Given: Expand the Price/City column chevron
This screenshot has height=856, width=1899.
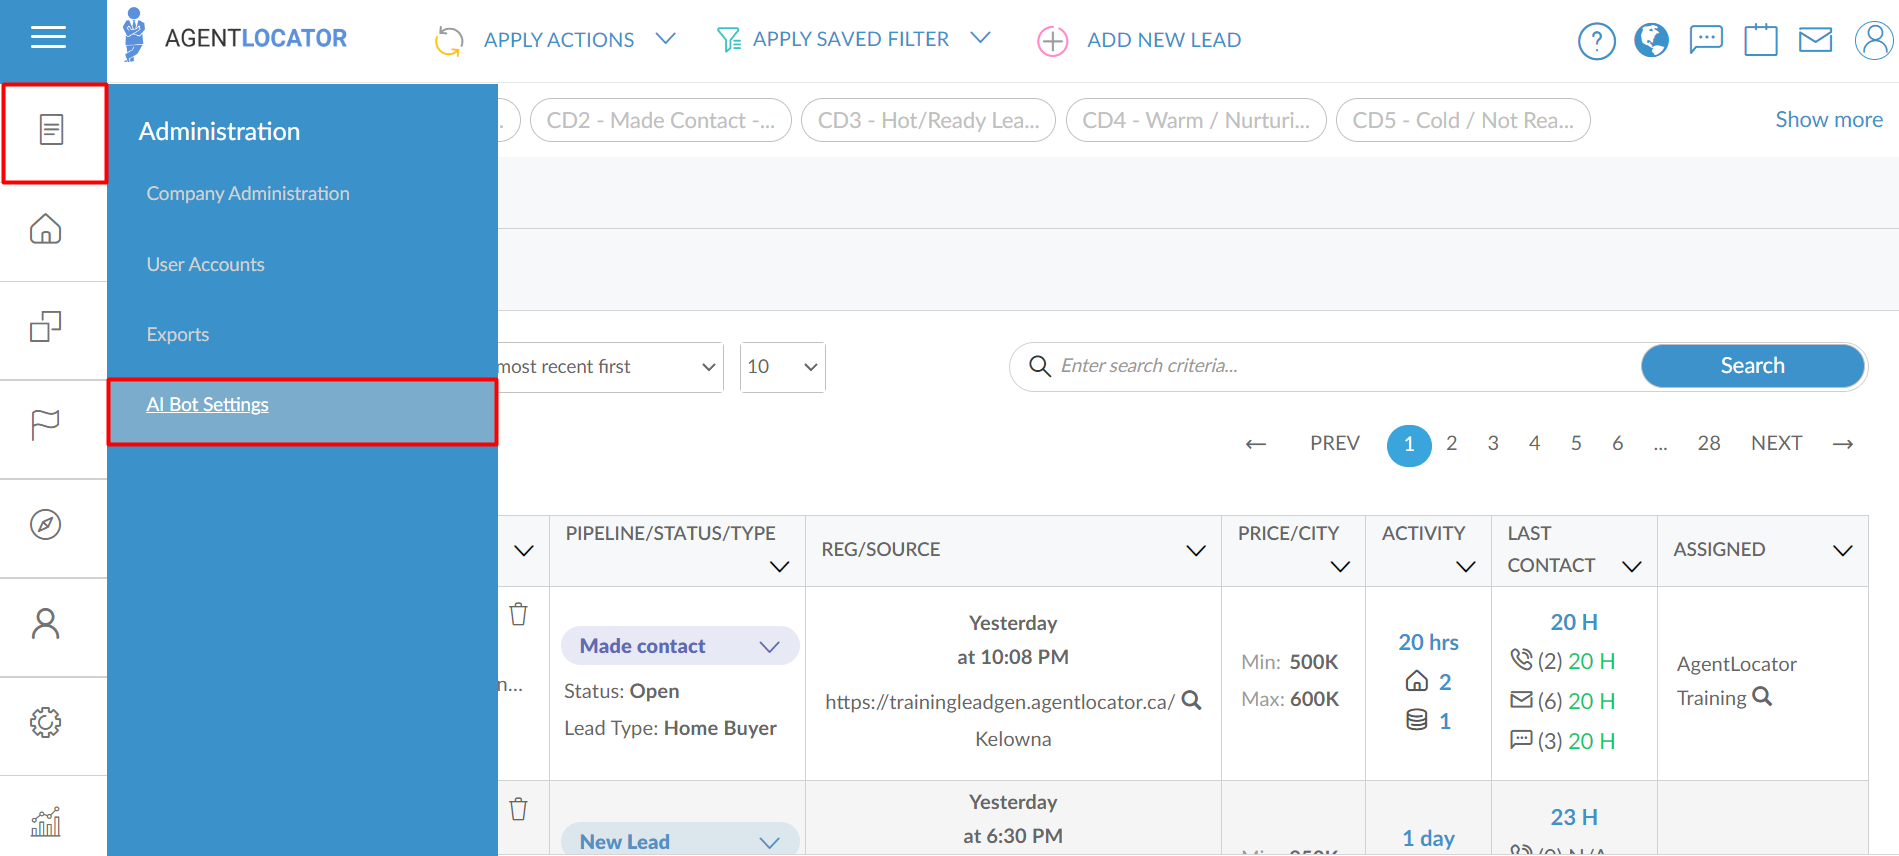Looking at the screenshot, I should pyautogui.click(x=1341, y=567).
